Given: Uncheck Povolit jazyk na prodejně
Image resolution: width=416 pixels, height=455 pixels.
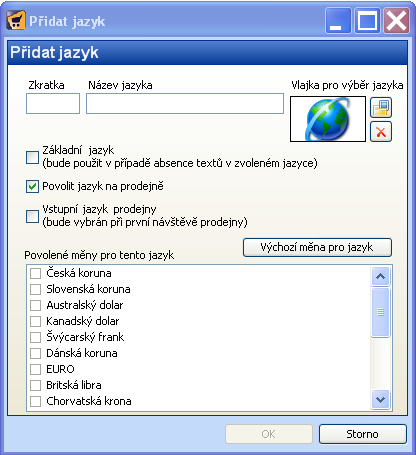Looking at the screenshot, I should [32, 186].
